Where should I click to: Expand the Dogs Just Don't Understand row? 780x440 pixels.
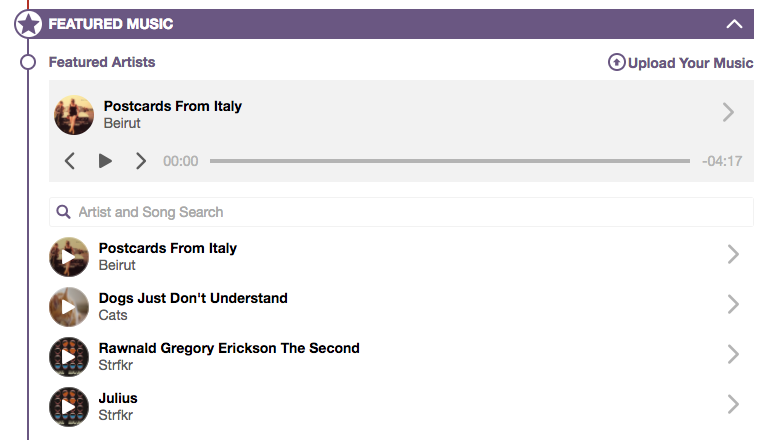733,305
